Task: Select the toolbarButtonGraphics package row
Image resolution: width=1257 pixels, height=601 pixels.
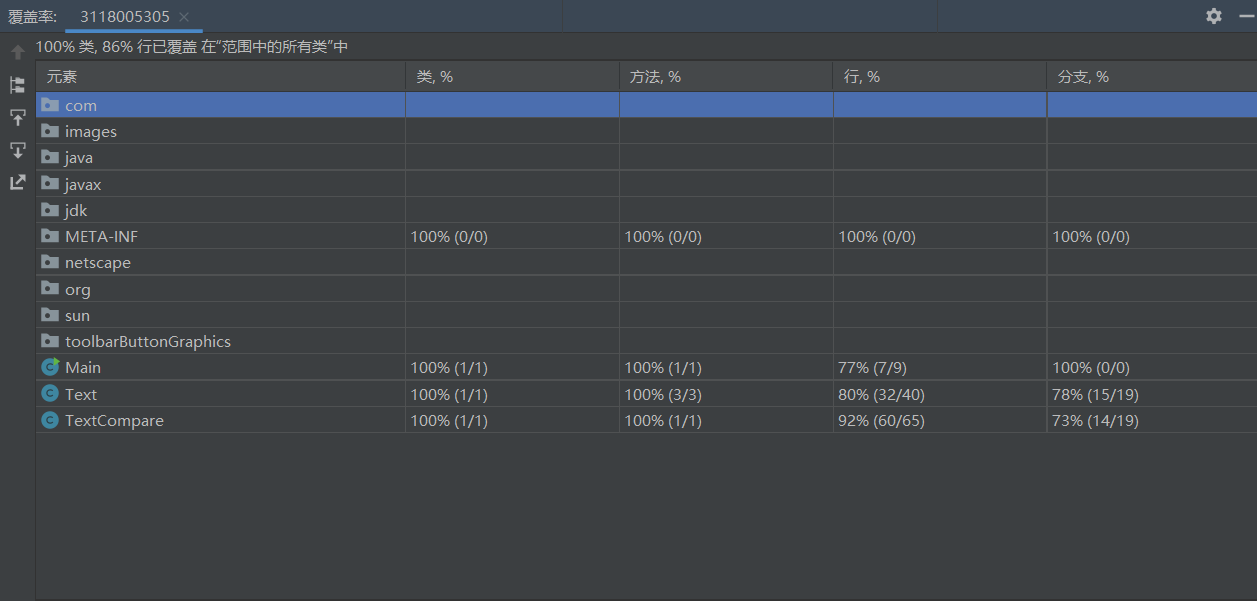Action: pyautogui.click(x=147, y=341)
